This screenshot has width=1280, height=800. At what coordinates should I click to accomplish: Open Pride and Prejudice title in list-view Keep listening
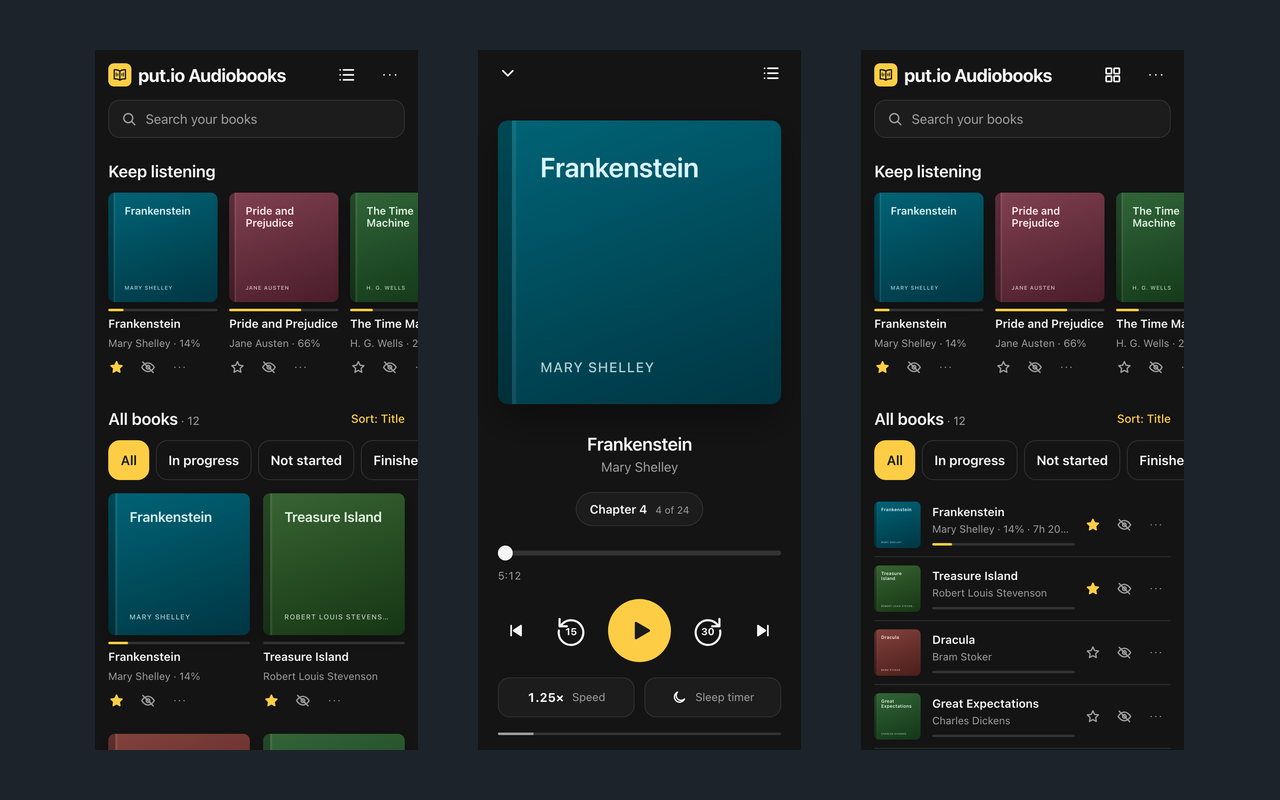(1049, 324)
